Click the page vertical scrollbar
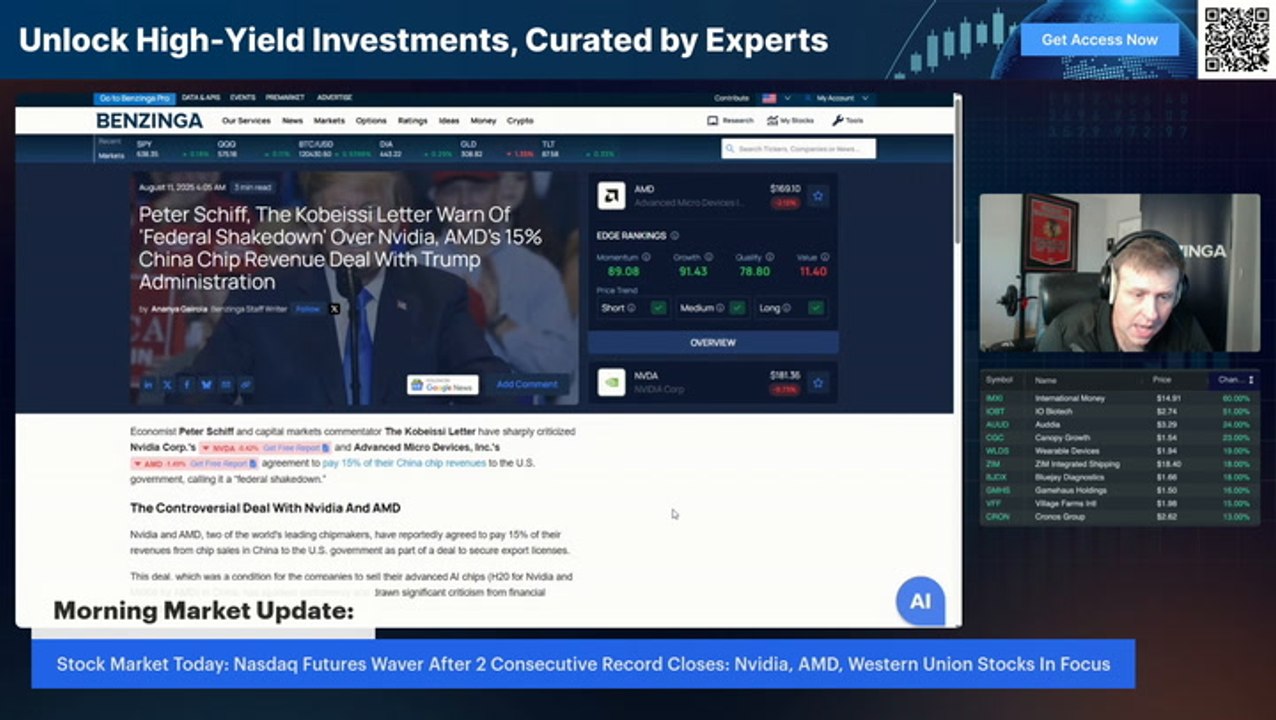Screen dimensions: 1276x720 click(958, 170)
